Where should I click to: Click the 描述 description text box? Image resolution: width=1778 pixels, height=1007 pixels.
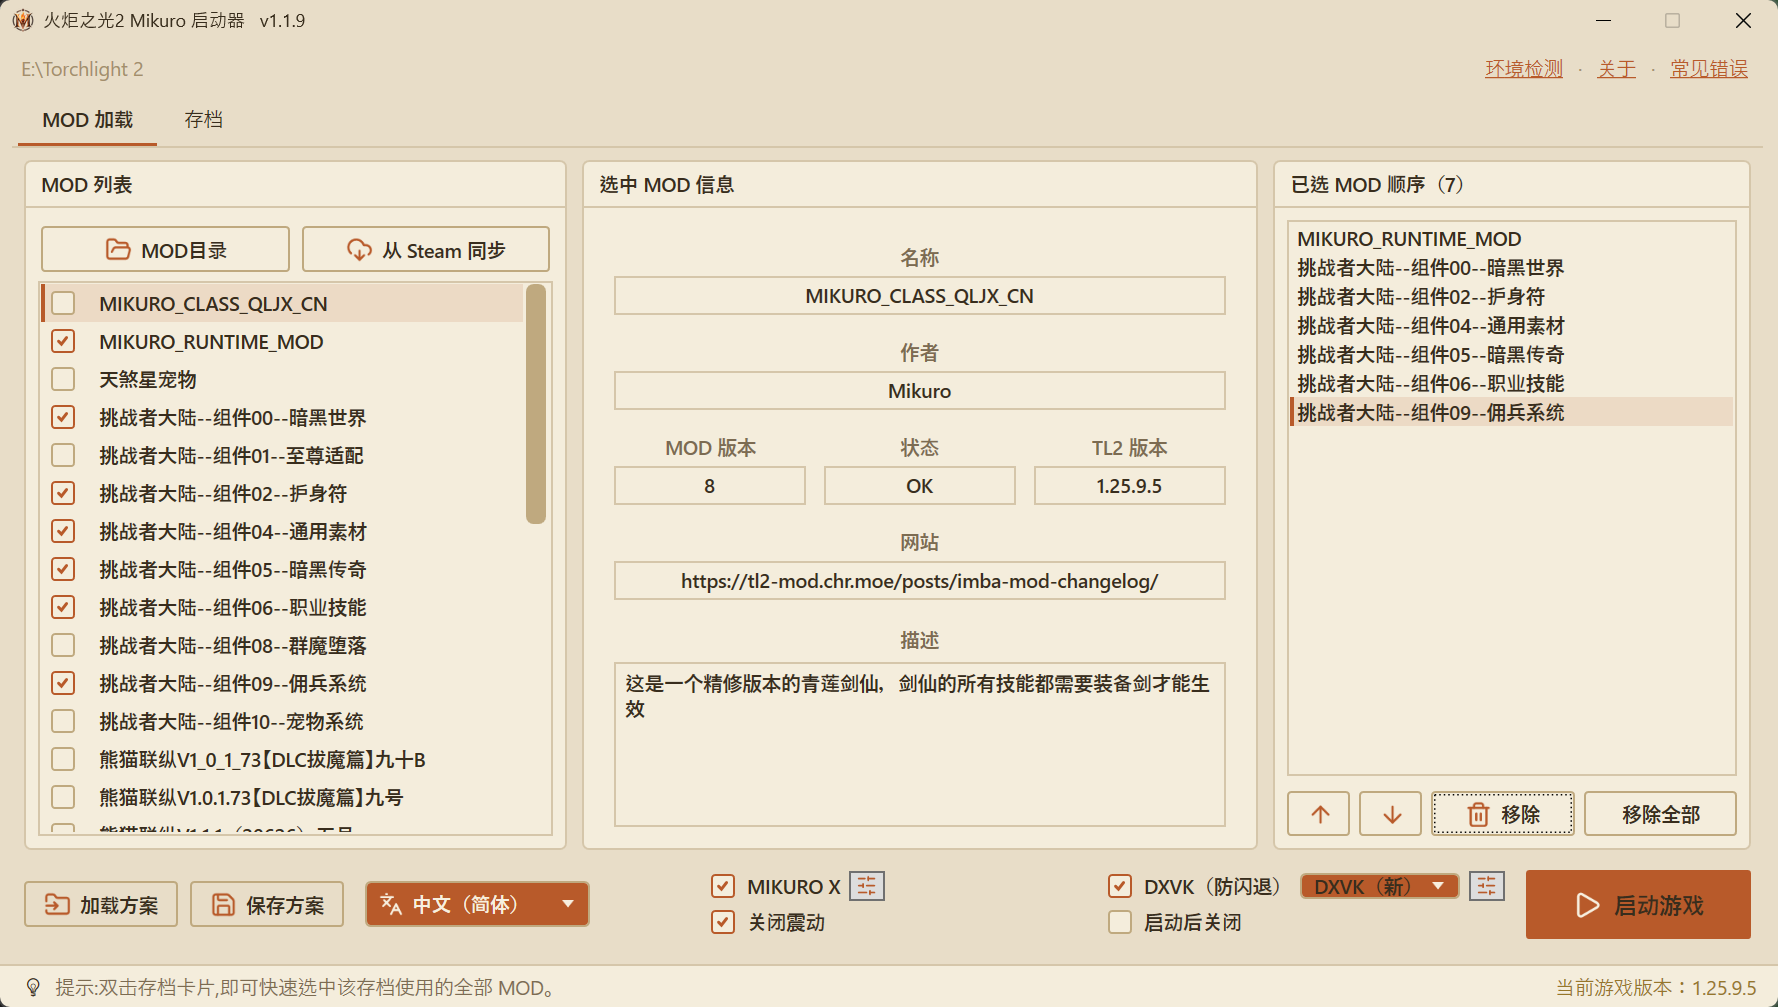tap(919, 744)
